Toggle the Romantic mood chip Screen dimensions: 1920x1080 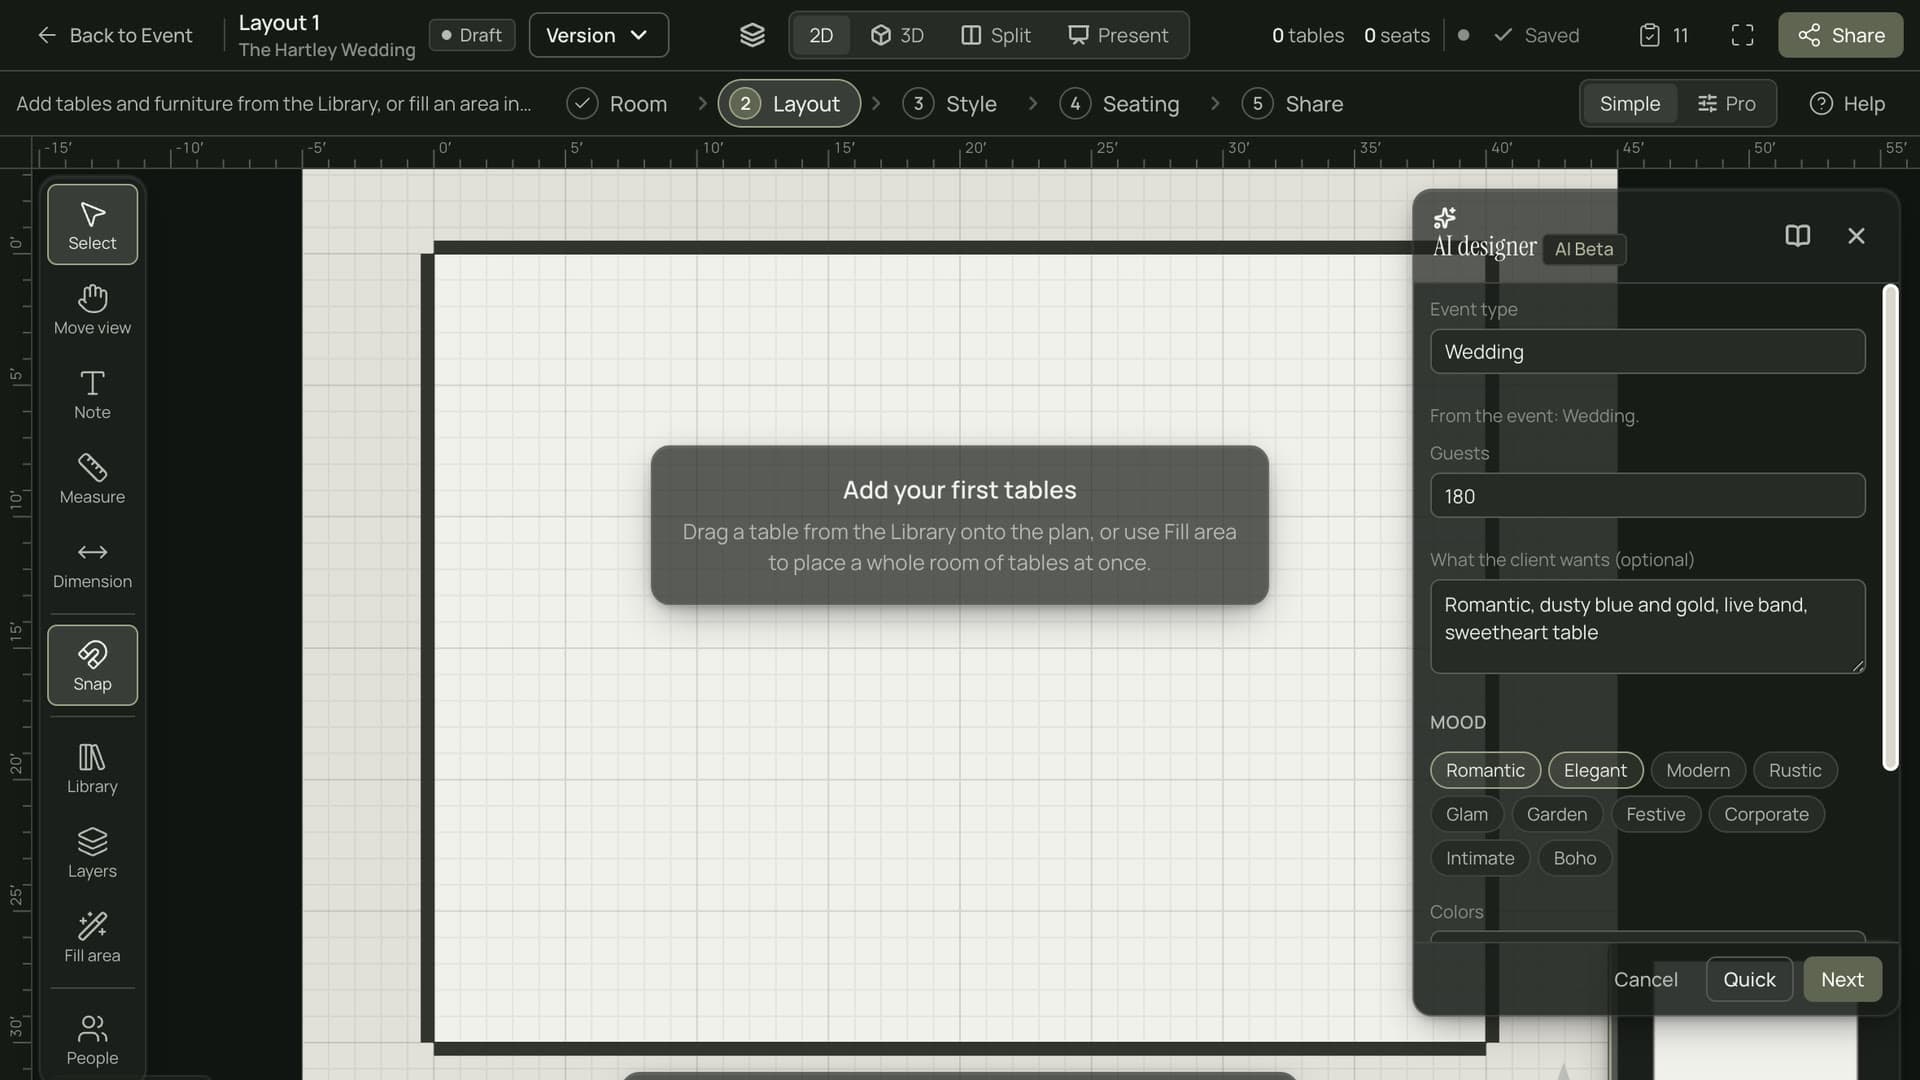[x=1485, y=770]
